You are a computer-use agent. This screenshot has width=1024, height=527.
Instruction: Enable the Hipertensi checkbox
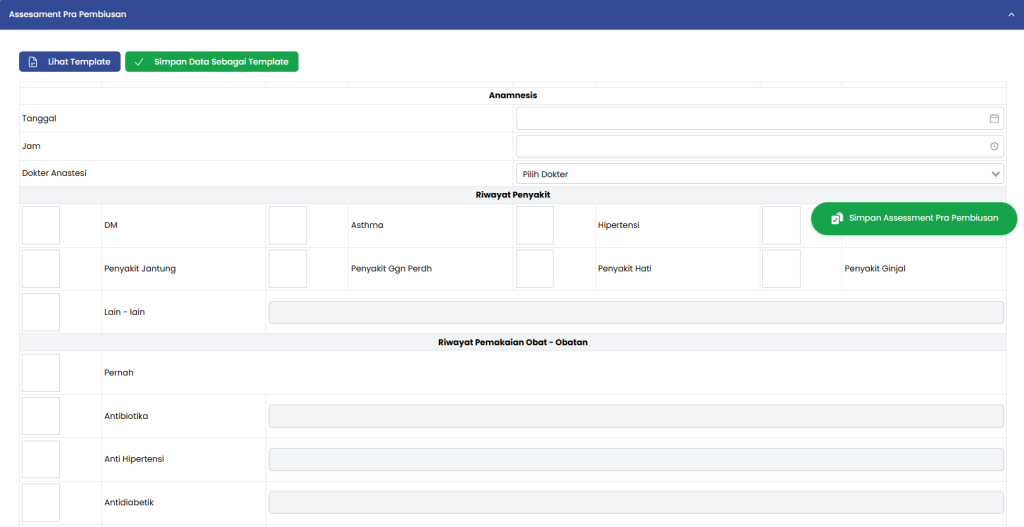click(535, 225)
